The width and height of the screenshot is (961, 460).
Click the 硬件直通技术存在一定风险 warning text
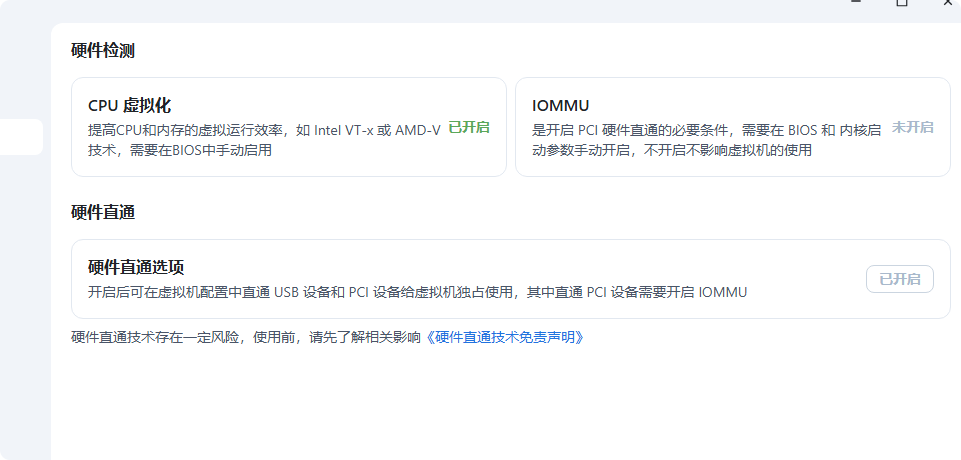[246, 337]
